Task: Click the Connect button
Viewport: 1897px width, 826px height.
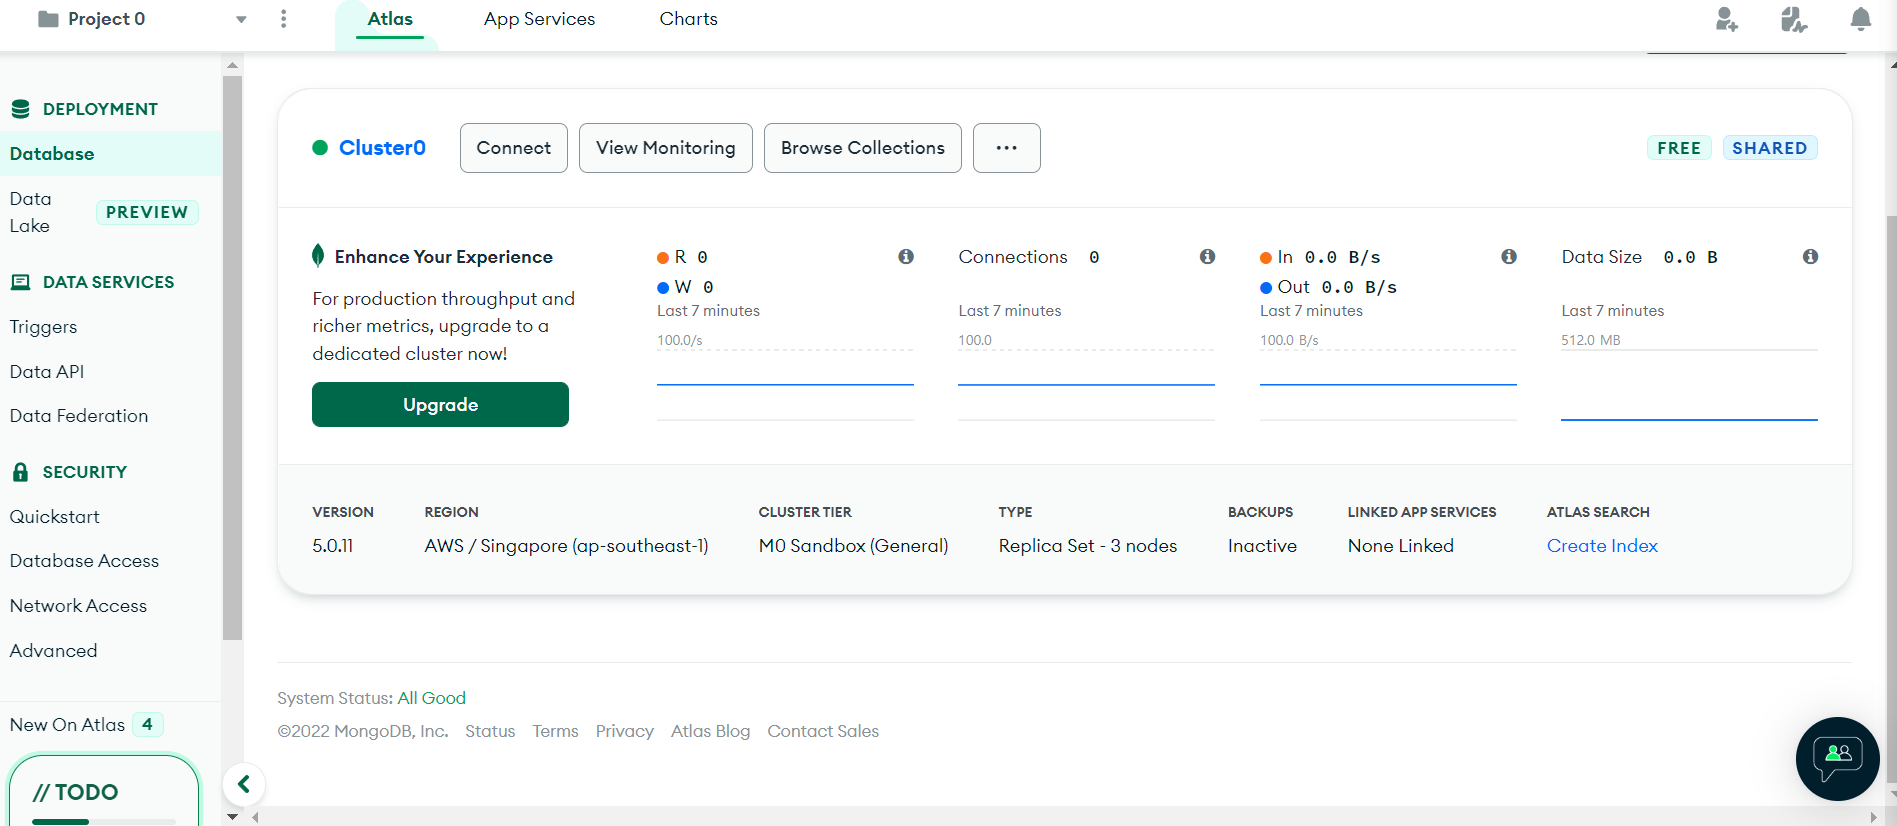Action: click(514, 148)
